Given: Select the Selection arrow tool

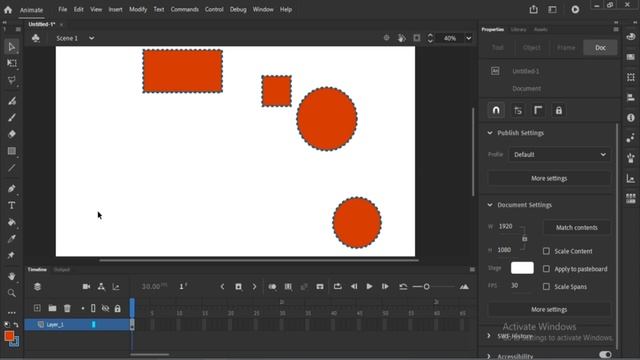Looking at the screenshot, I should tap(11, 47).
